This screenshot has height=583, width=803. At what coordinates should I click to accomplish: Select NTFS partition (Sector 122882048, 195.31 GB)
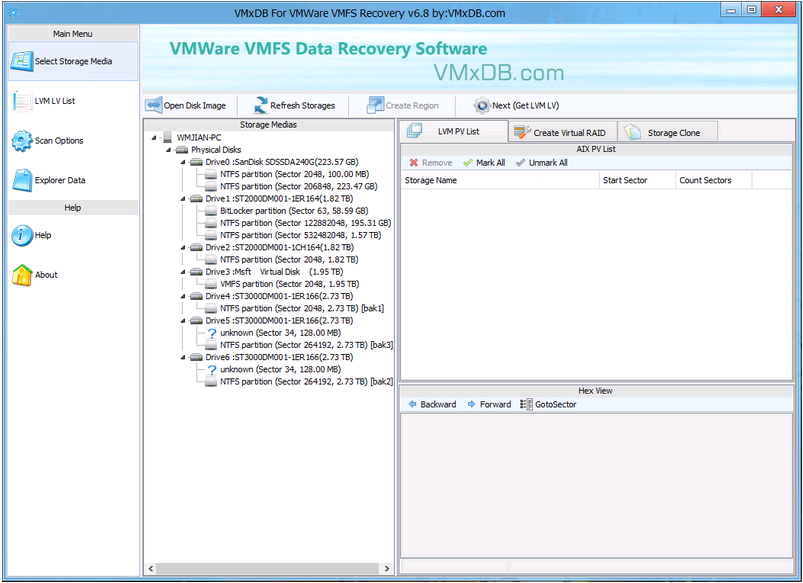click(305, 223)
